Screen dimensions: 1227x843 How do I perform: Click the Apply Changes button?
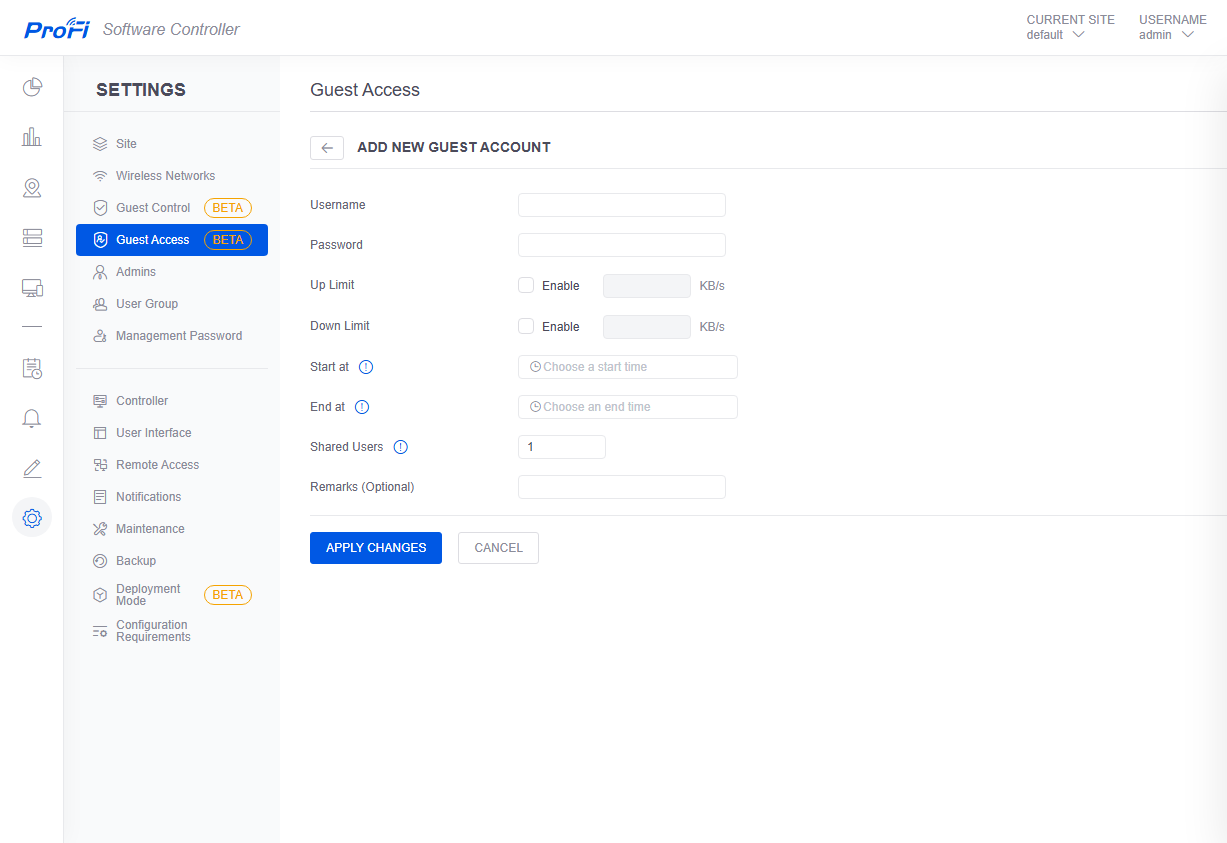point(376,548)
